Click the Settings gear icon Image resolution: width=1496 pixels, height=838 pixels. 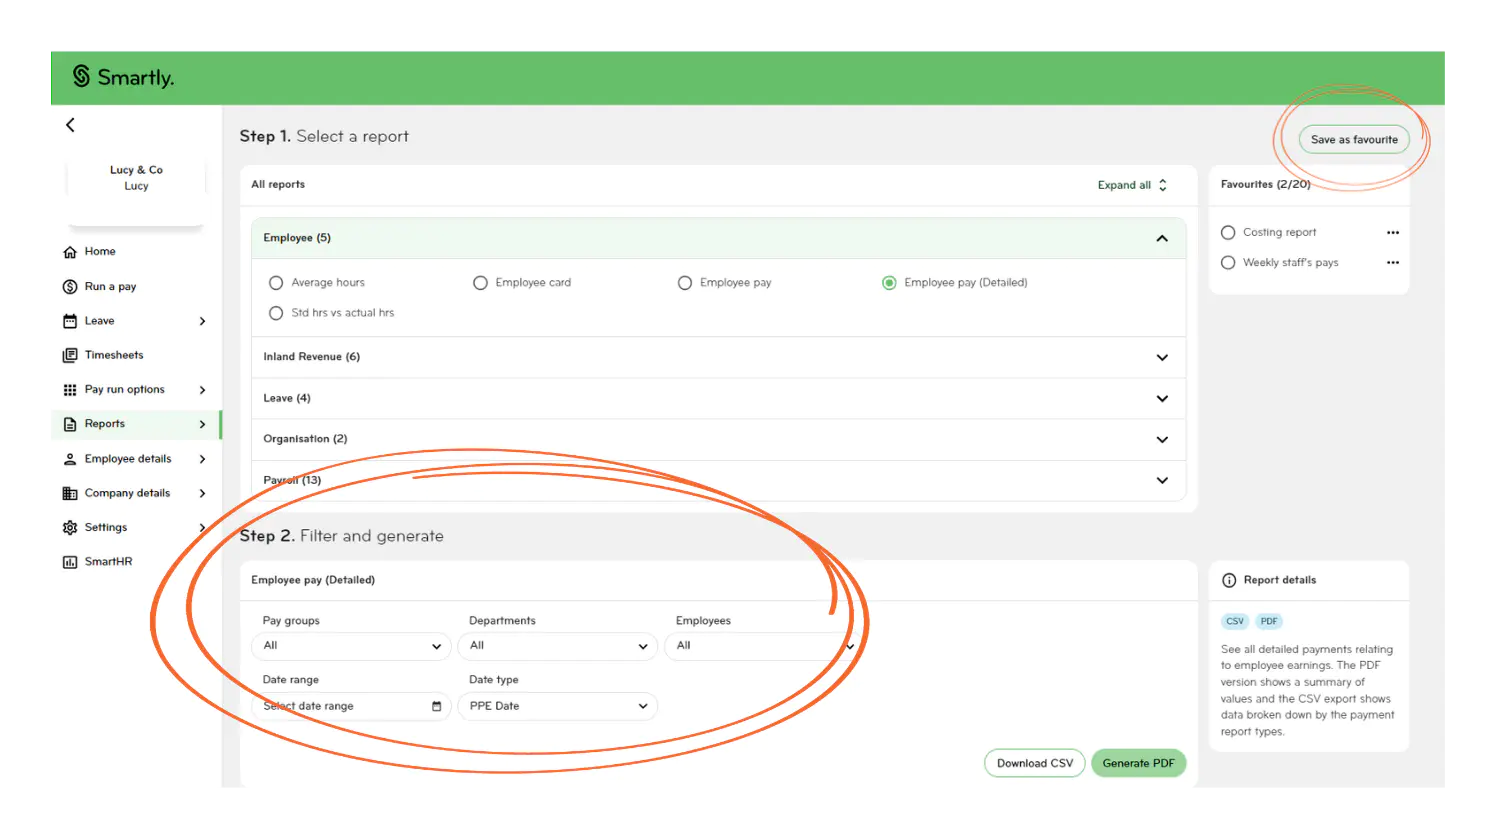pyautogui.click(x=69, y=527)
